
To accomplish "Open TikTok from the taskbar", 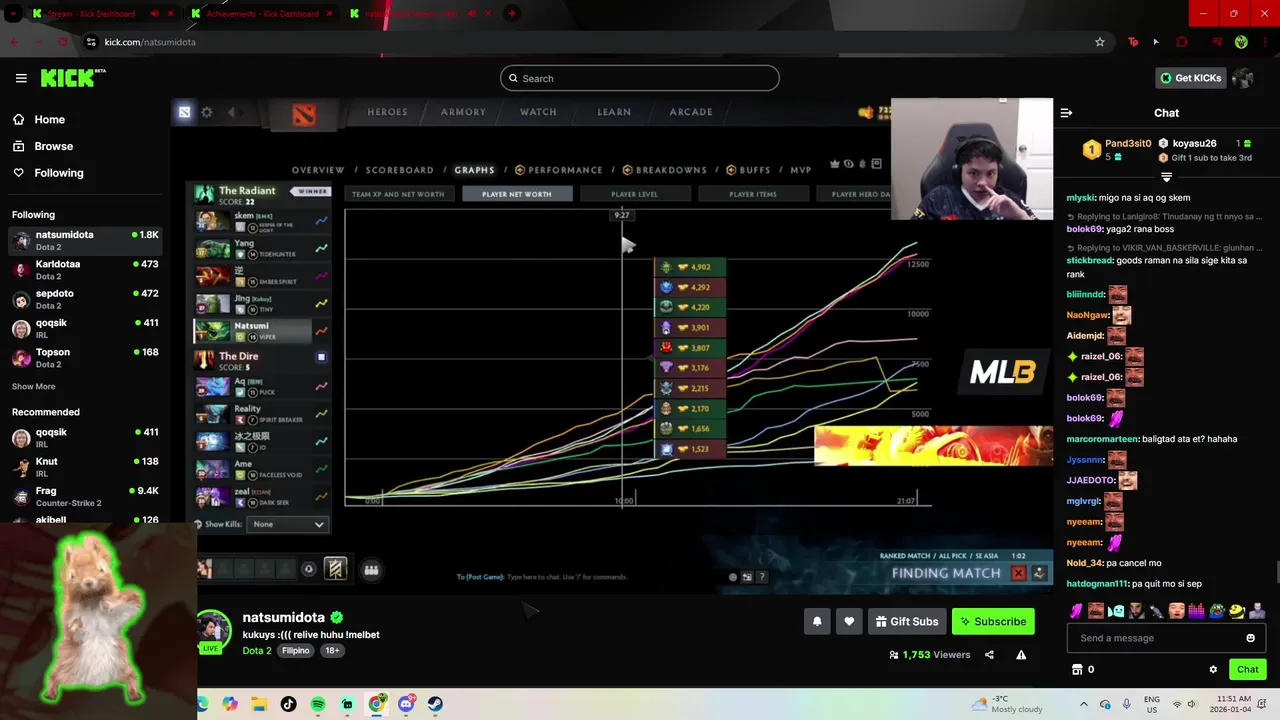I will [289, 704].
